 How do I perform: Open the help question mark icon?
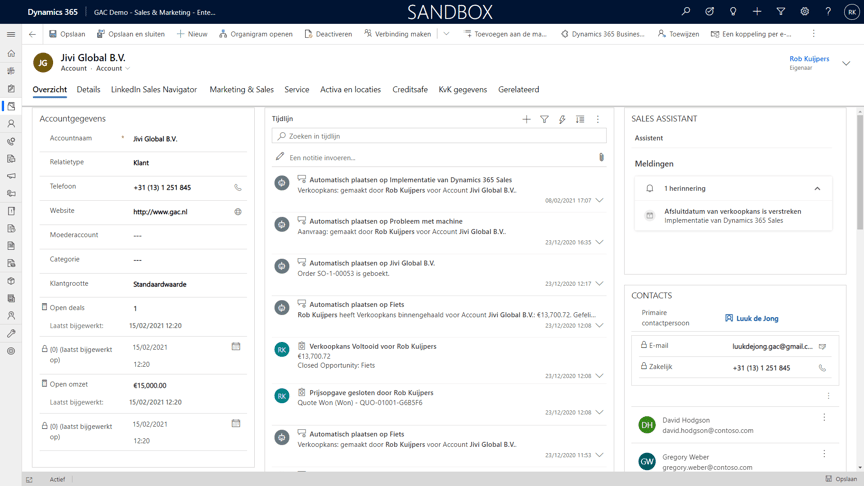828,11
